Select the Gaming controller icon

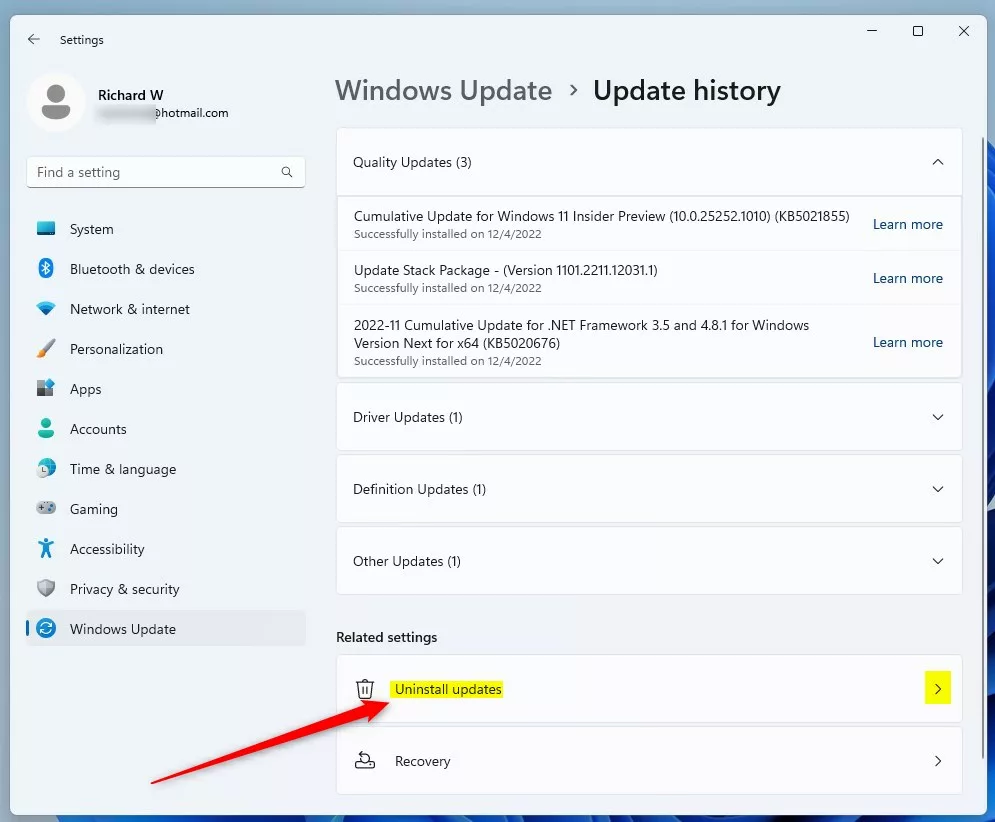pos(46,509)
